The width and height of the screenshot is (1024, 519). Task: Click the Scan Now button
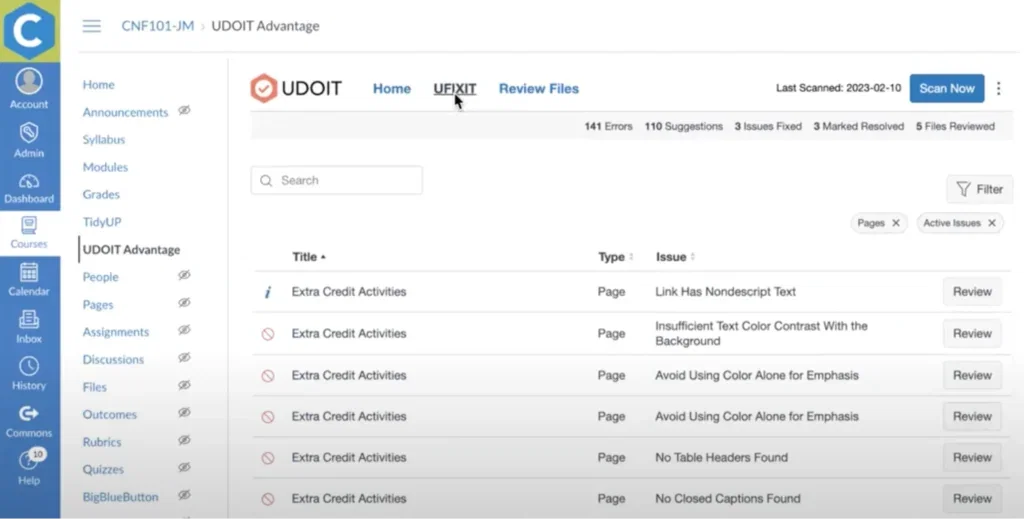tap(946, 88)
